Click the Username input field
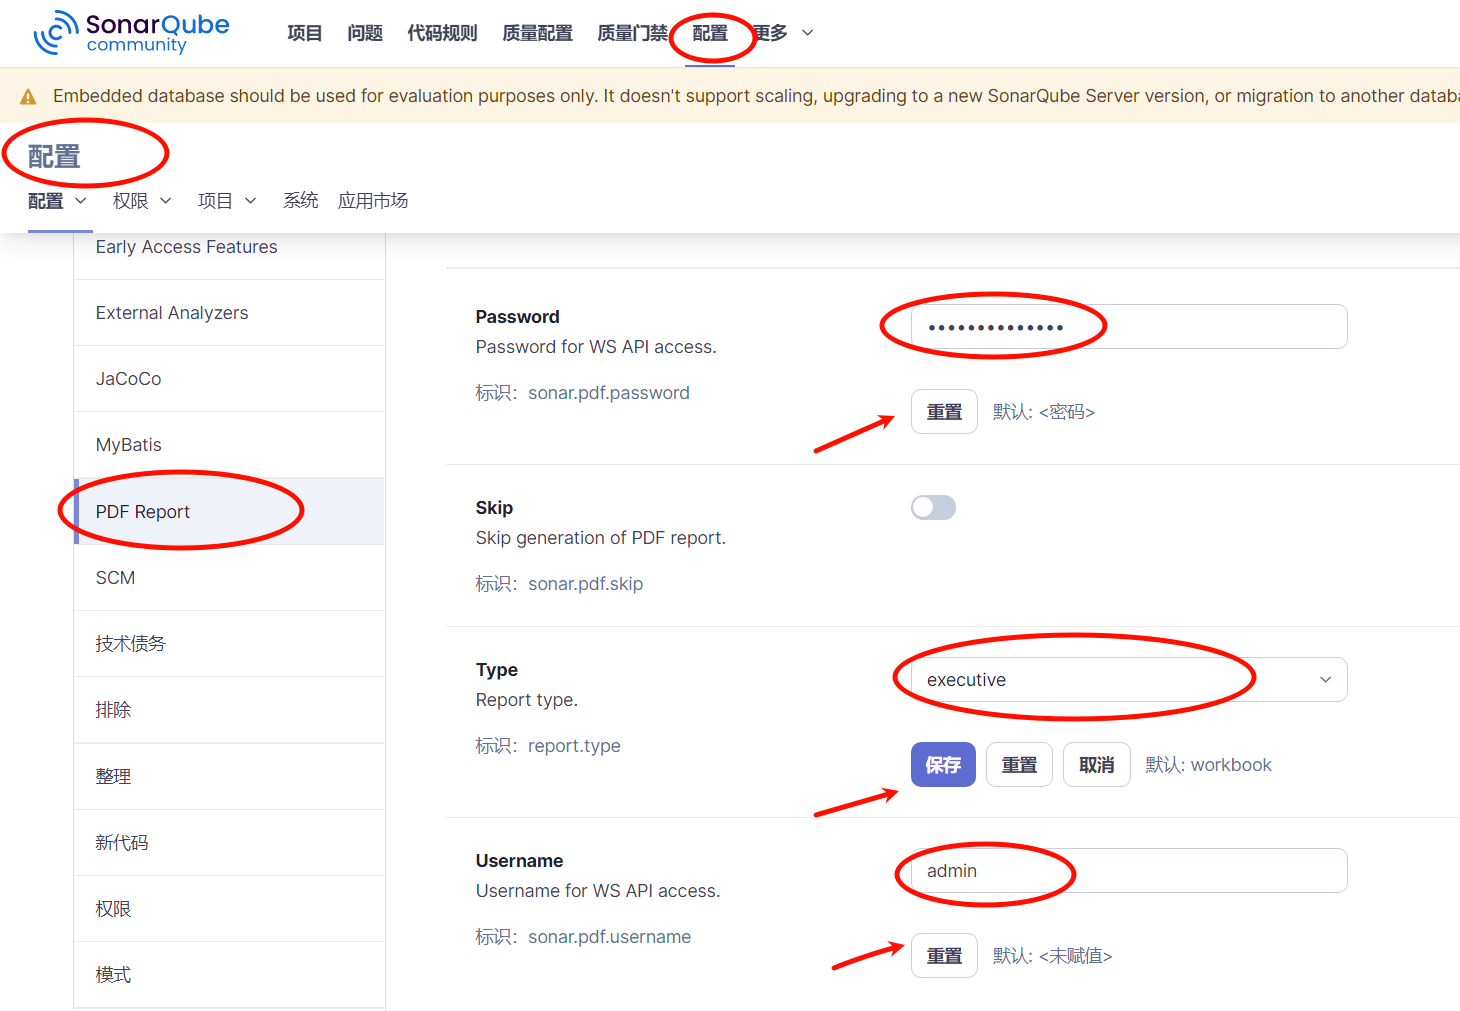 coord(1129,871)
